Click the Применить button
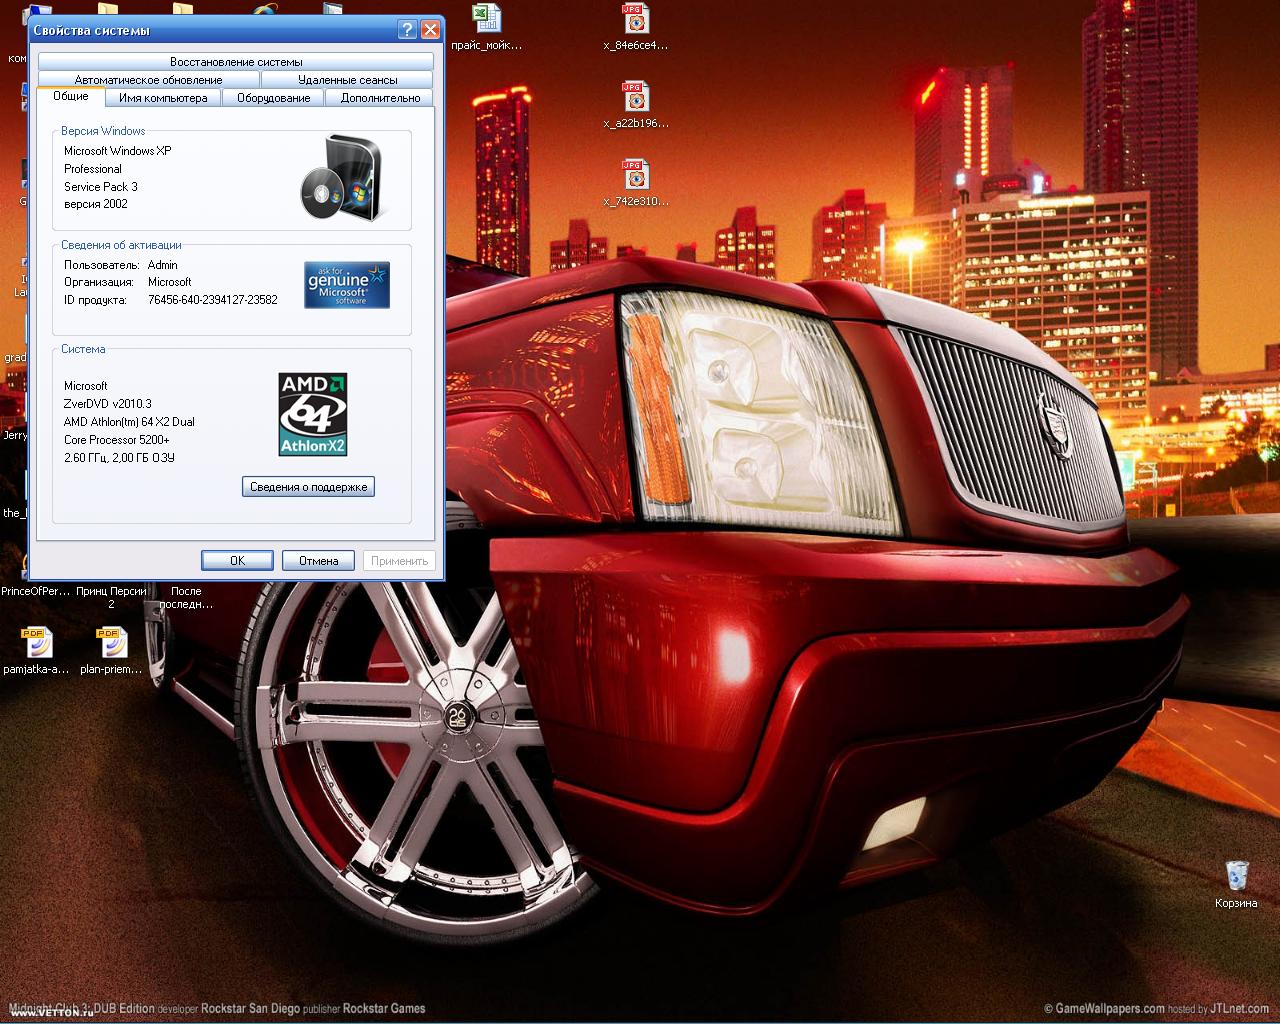The height and width of the screenshot is (1024, 1280). (x=399, y=561)
